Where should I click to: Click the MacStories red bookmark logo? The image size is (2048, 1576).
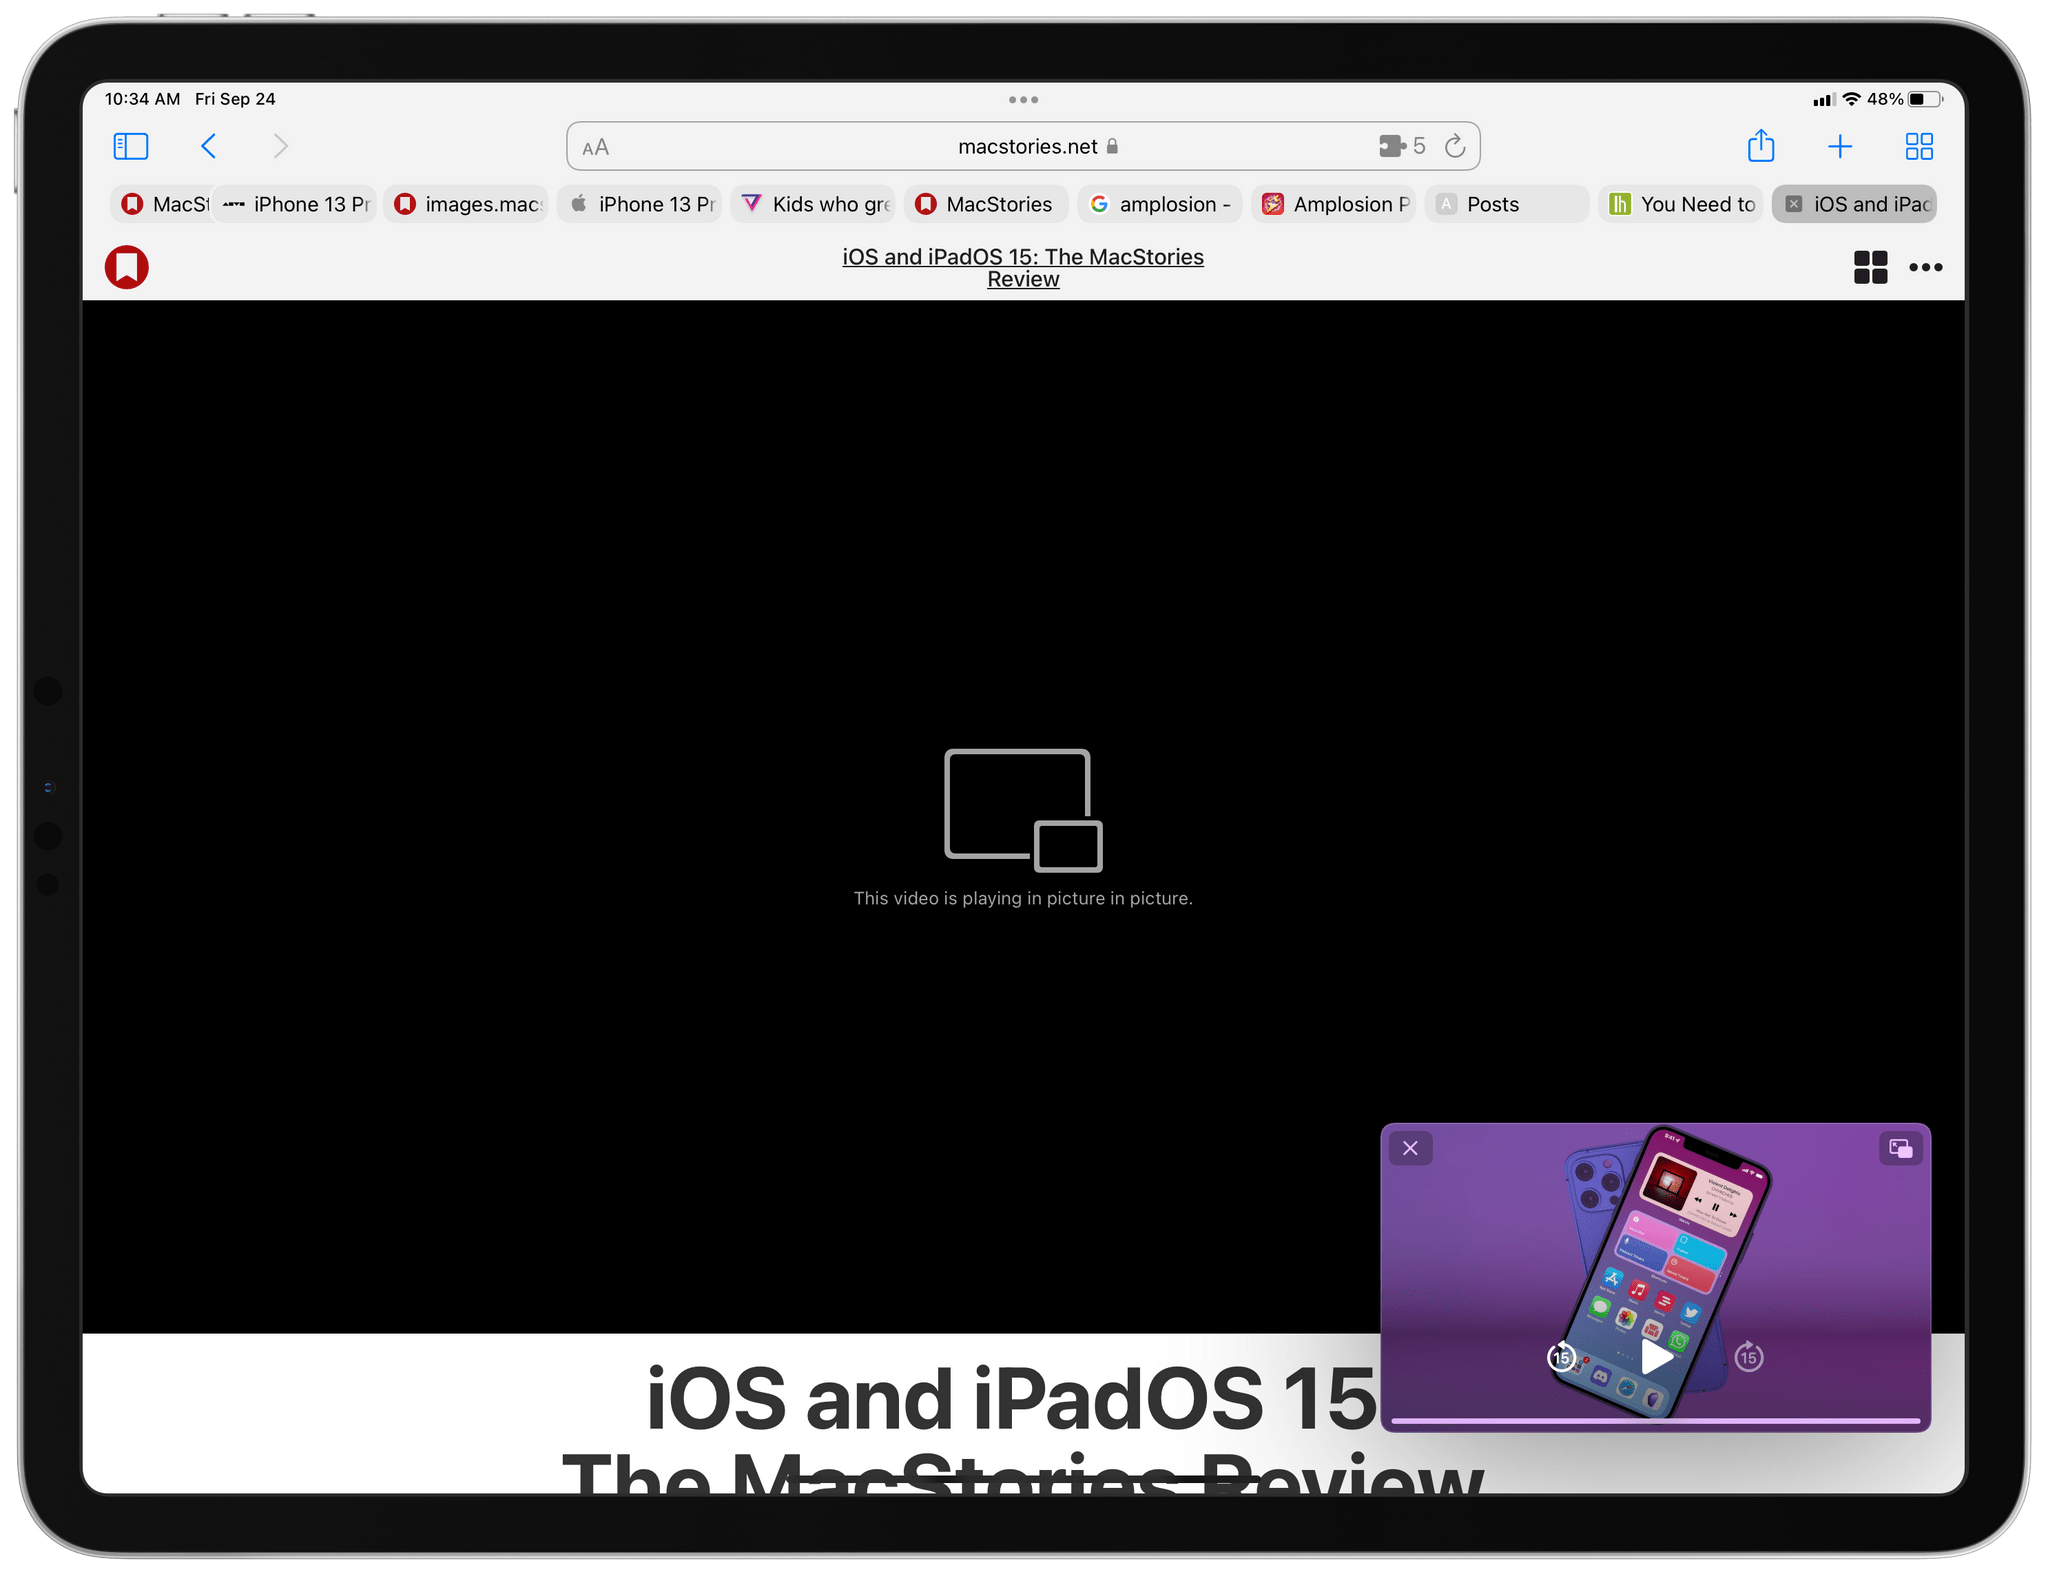coord(127,267)
